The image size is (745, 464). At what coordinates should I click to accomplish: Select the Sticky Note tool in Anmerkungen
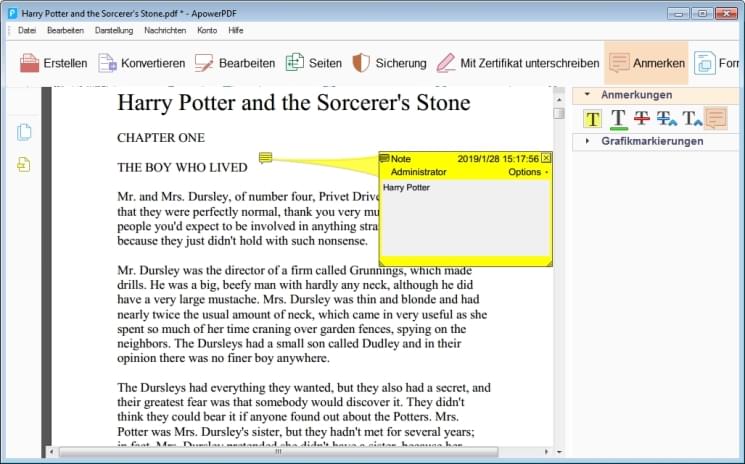(715, 119)
